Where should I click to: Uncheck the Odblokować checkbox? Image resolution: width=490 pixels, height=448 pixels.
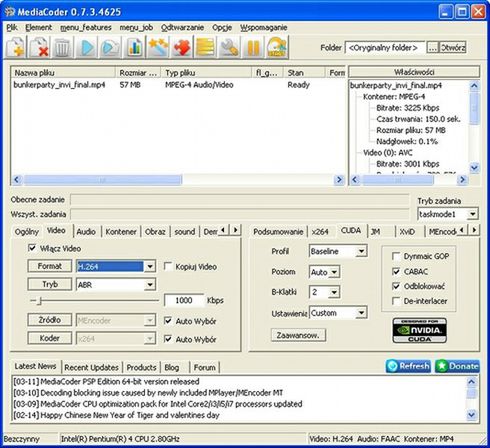[x=396, y=286]
